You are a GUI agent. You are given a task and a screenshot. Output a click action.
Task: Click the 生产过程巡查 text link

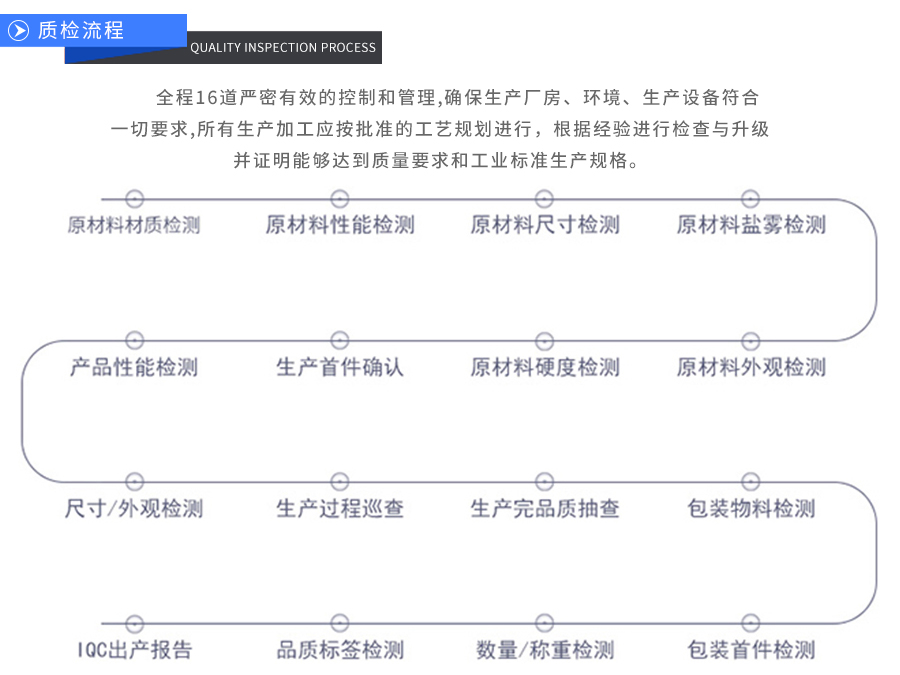[x=341, y=509]
